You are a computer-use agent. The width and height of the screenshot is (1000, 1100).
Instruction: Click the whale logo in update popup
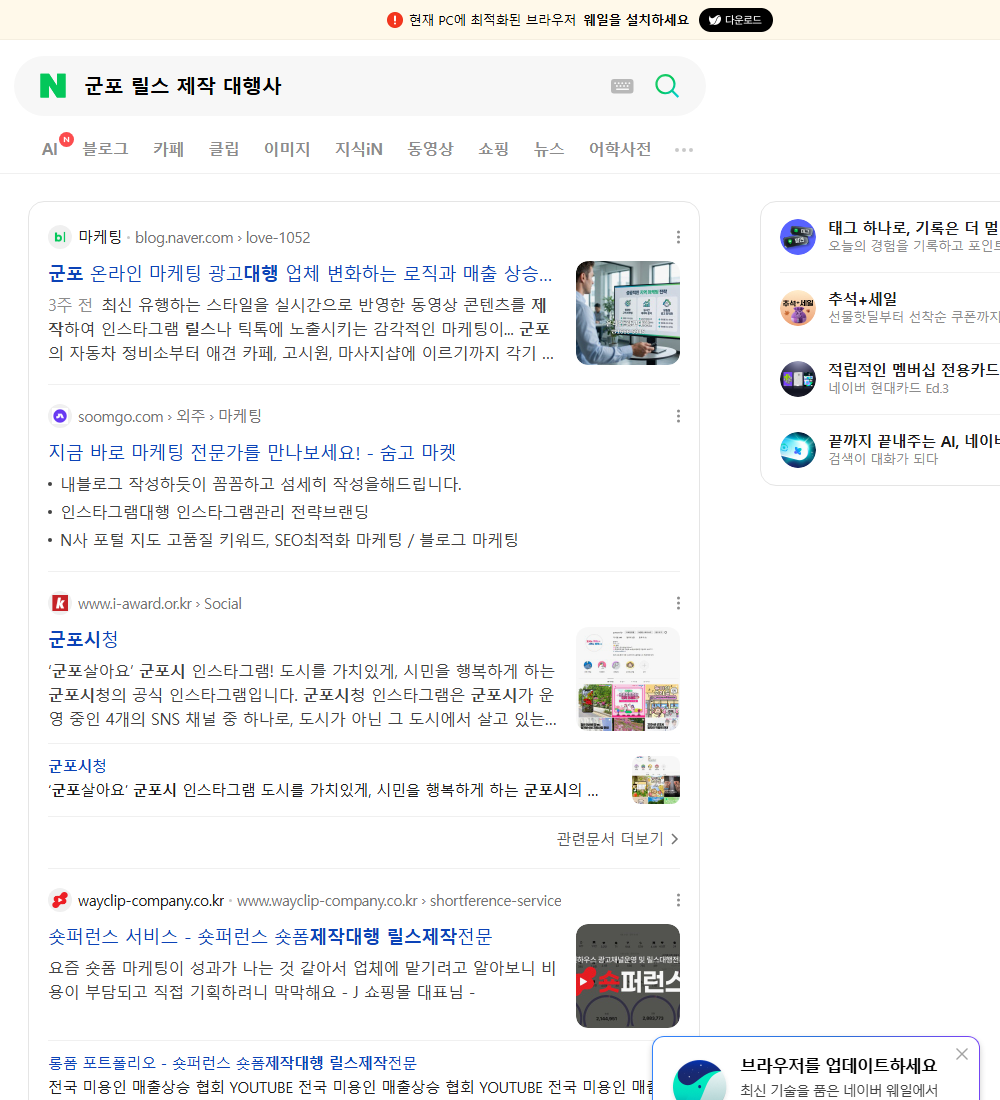(699, 1080)
